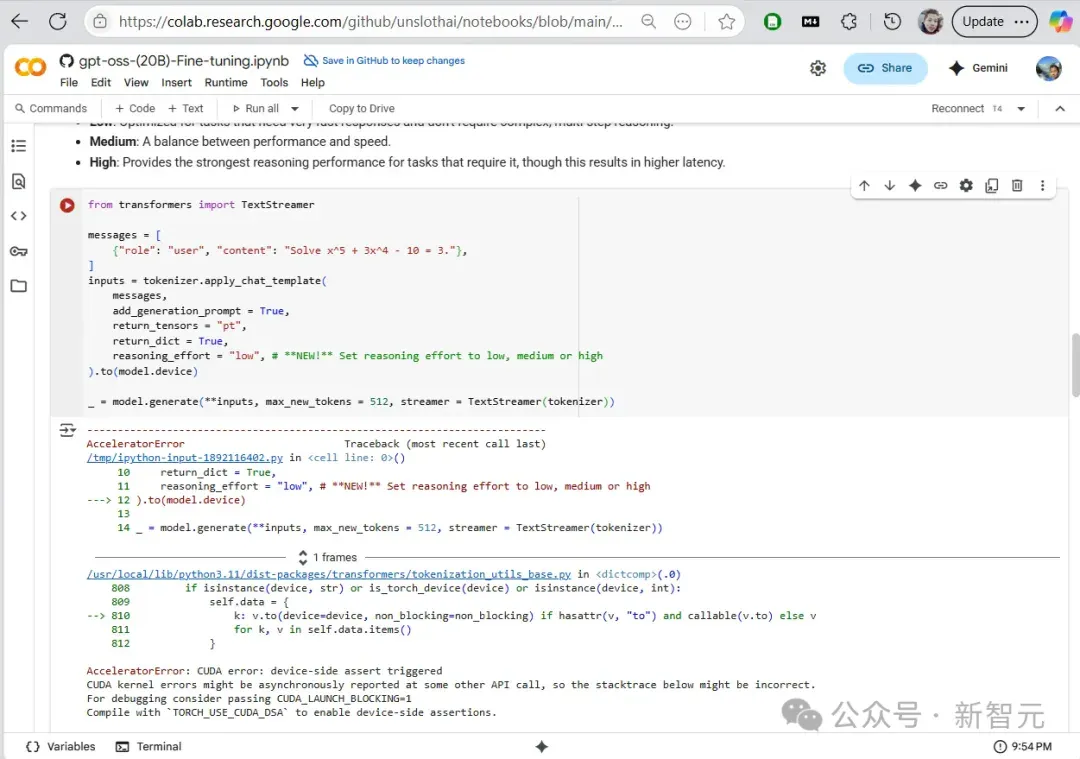Open the Edit menu
The width and height of the screenshot is (1080, 759).
pyautogui.click(x=101, y=83)
